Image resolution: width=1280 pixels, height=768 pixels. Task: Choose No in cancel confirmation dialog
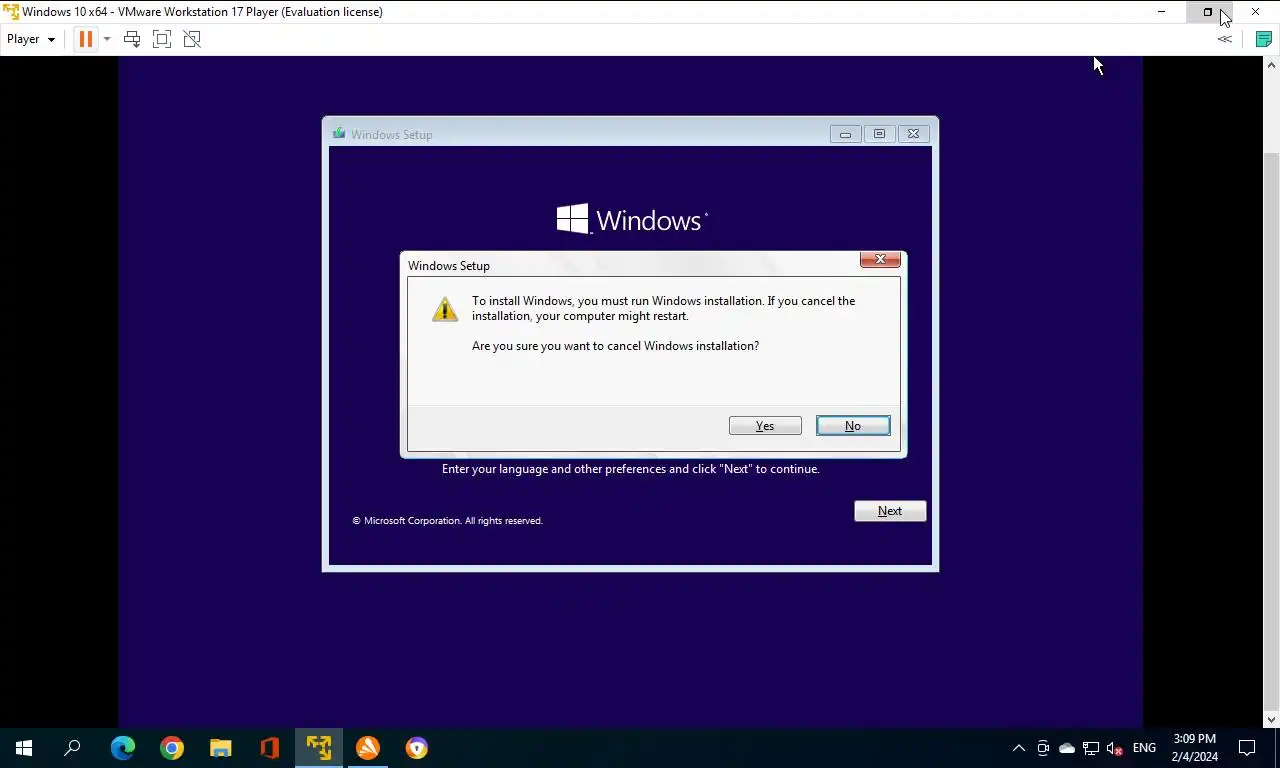tap(853, 426)
